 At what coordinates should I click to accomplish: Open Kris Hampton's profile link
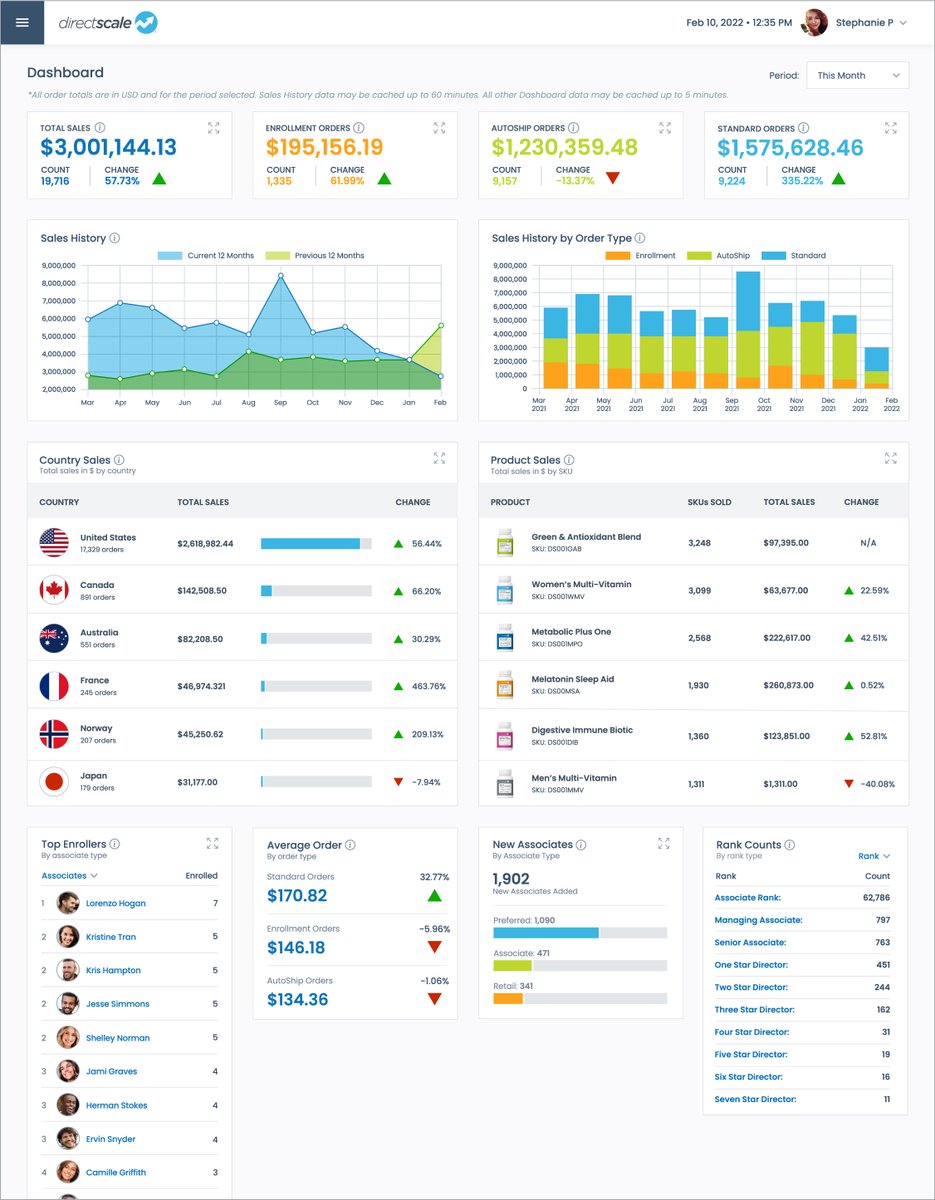point(113,970)
